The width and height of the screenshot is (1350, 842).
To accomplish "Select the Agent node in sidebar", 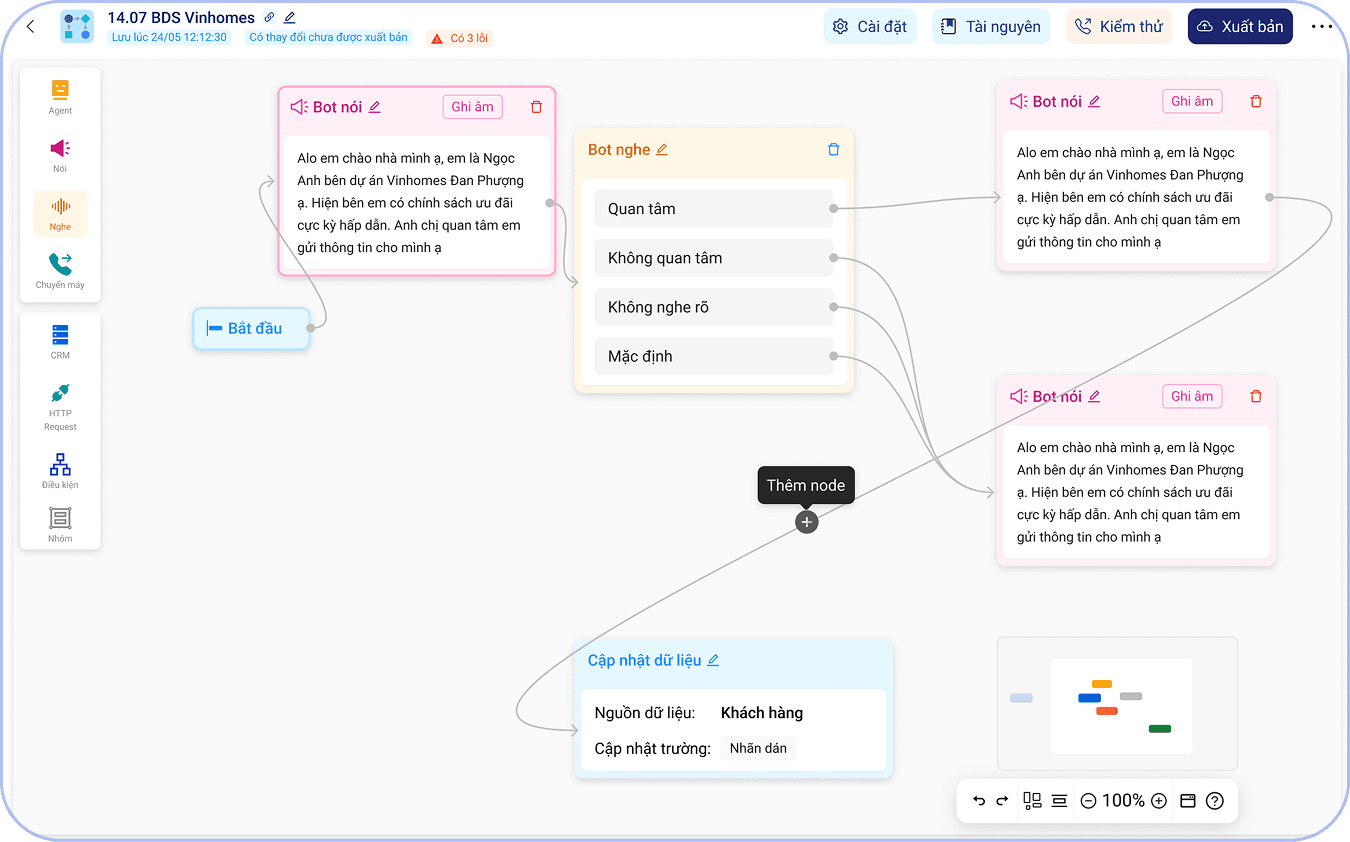I will coord(60,96).
